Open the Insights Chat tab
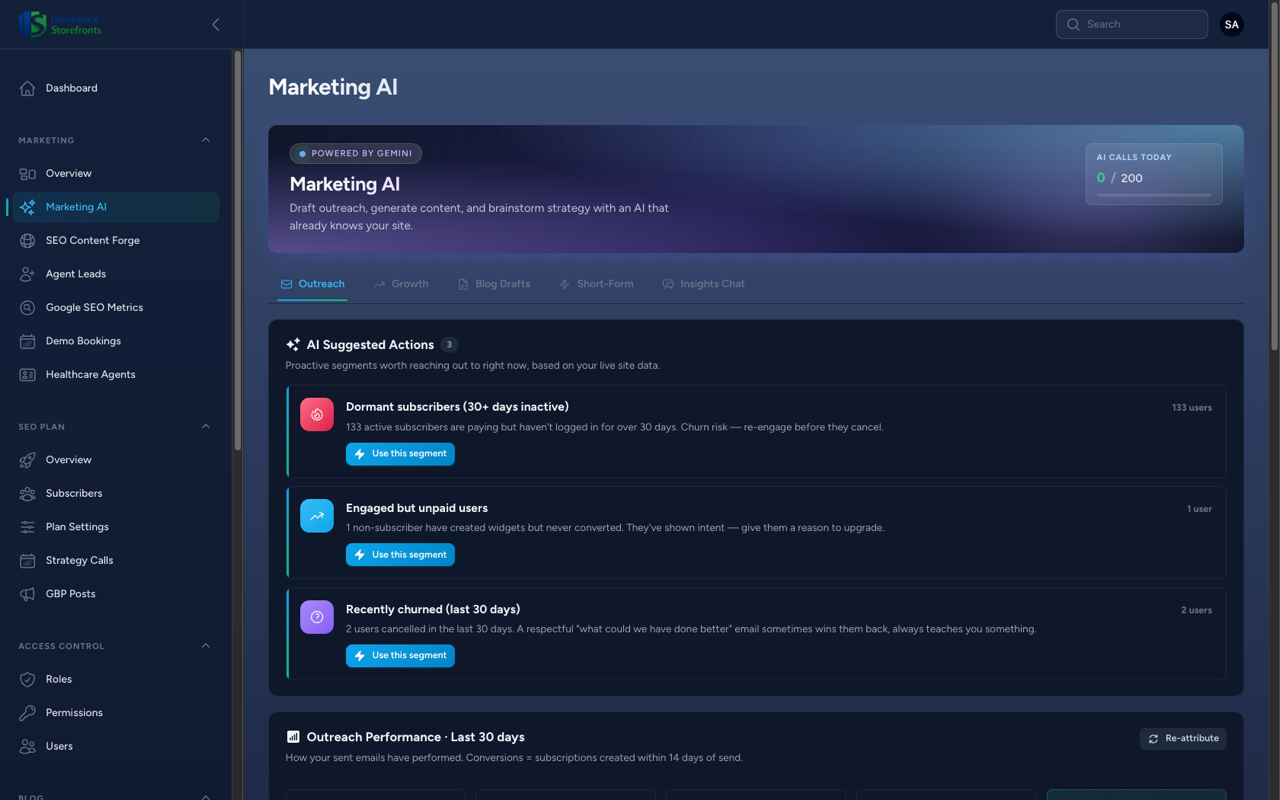Screen dimensions: 1280x800 pos(704,284)
